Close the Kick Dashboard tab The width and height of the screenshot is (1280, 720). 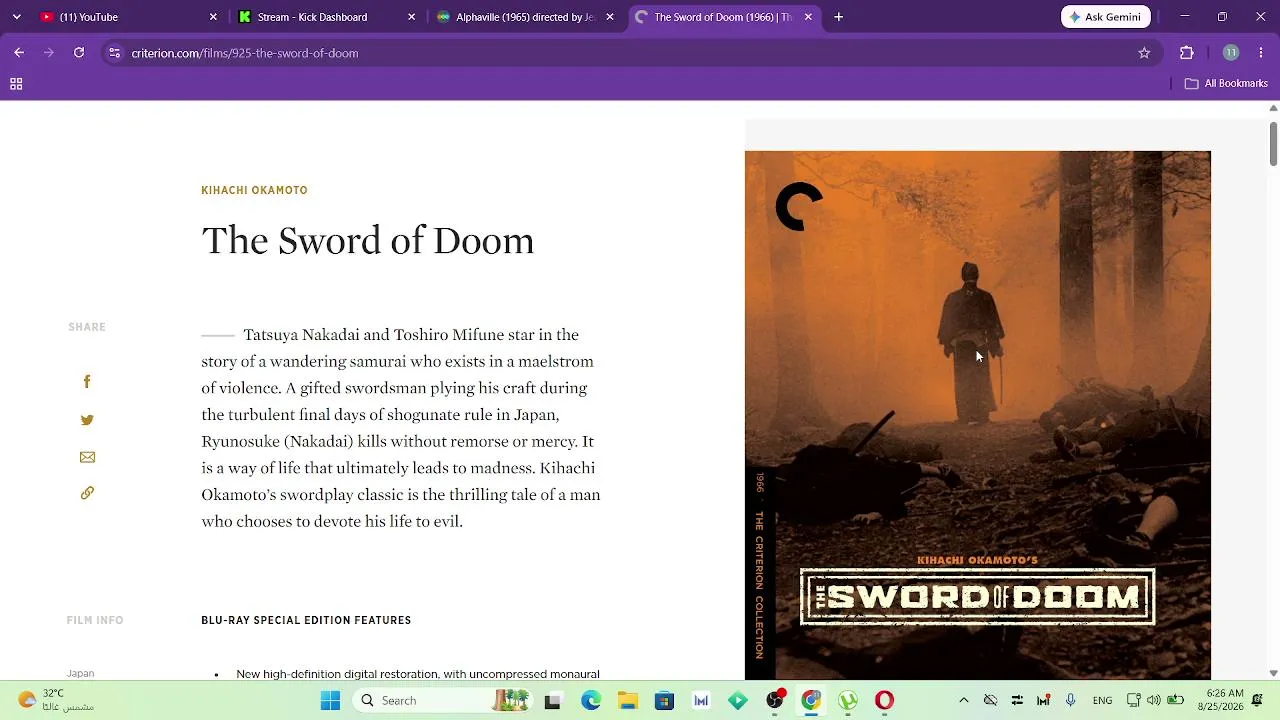click(x=411, y=17)
